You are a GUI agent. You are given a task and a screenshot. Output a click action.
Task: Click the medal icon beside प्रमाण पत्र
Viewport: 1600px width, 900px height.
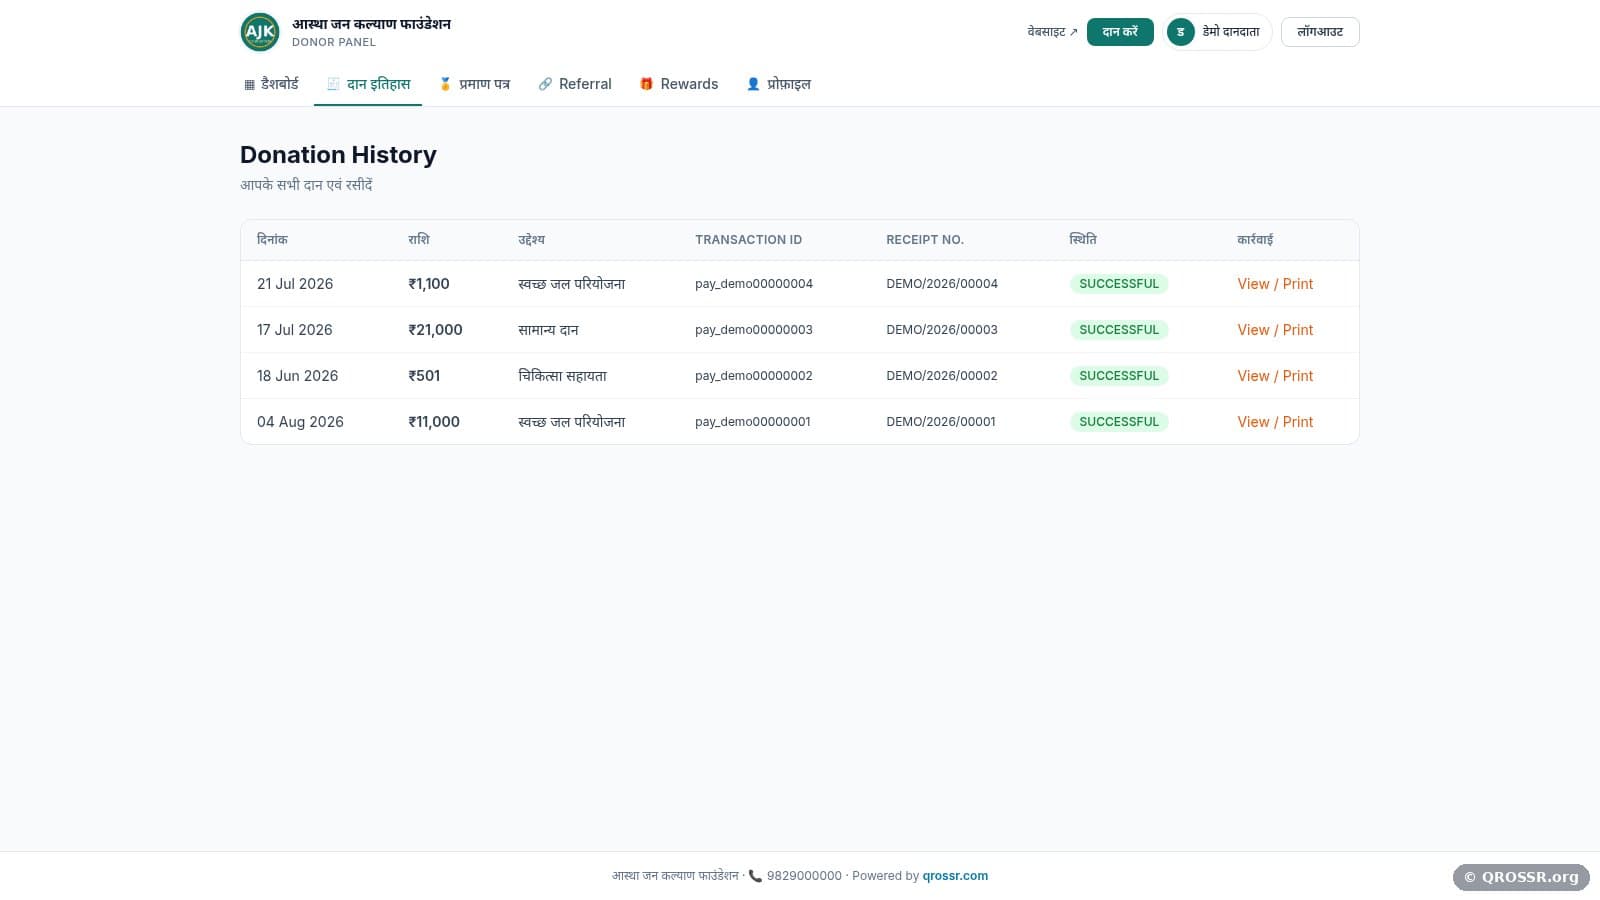445,84
